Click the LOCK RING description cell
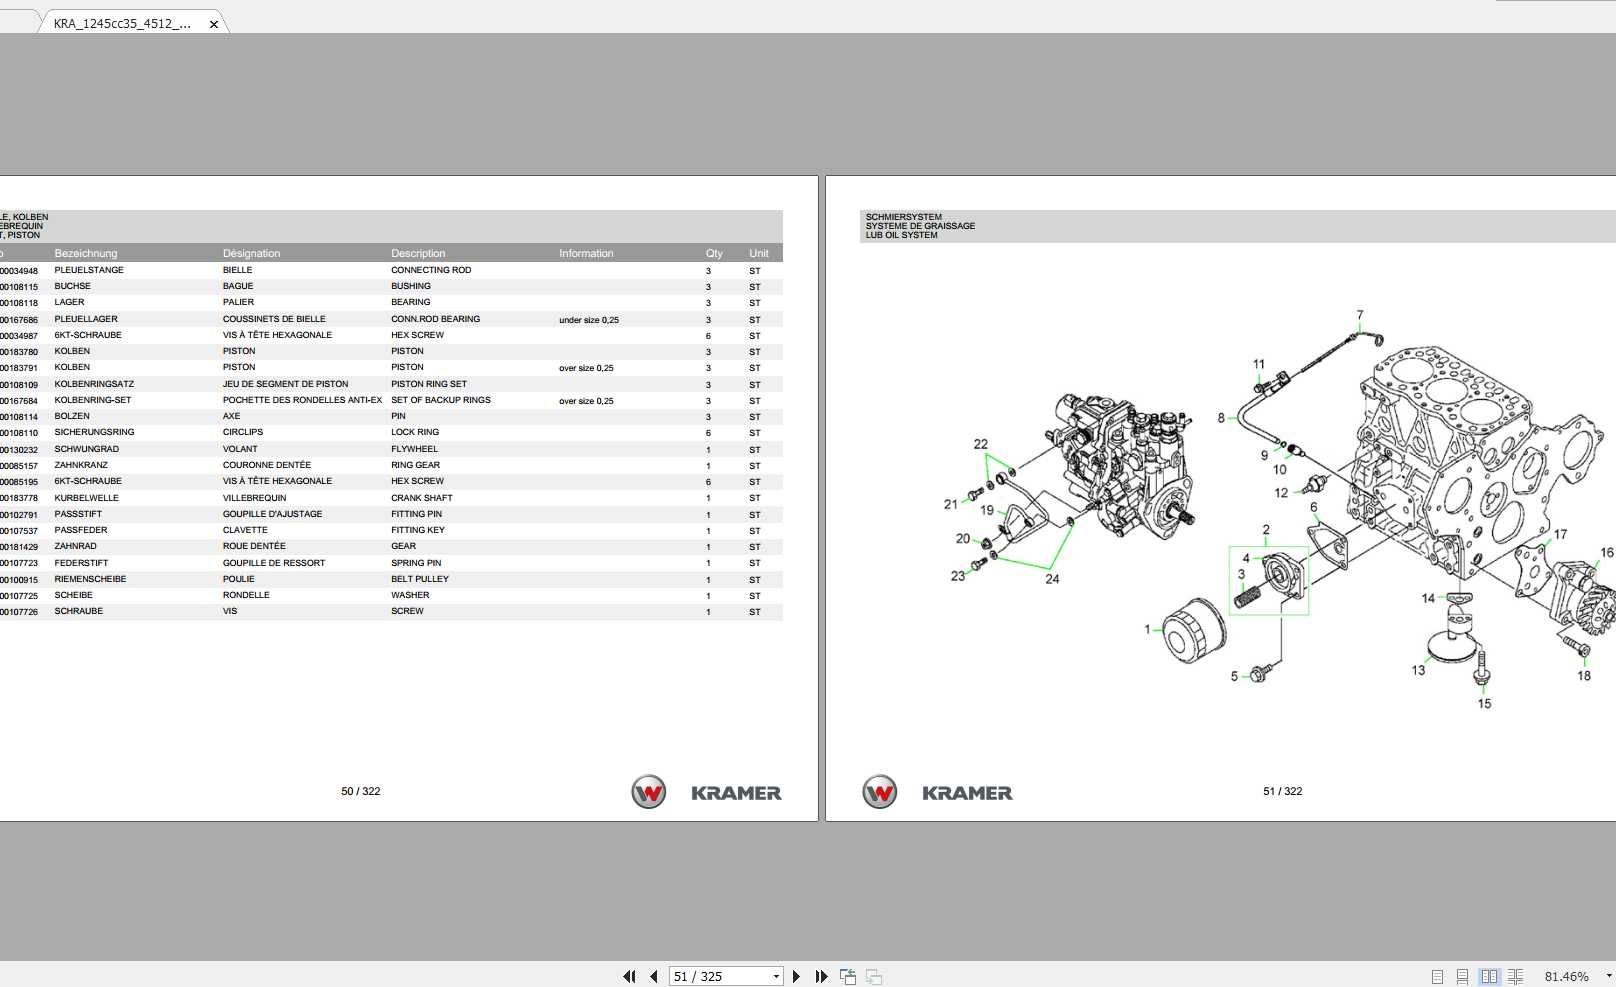 [415, 432]
